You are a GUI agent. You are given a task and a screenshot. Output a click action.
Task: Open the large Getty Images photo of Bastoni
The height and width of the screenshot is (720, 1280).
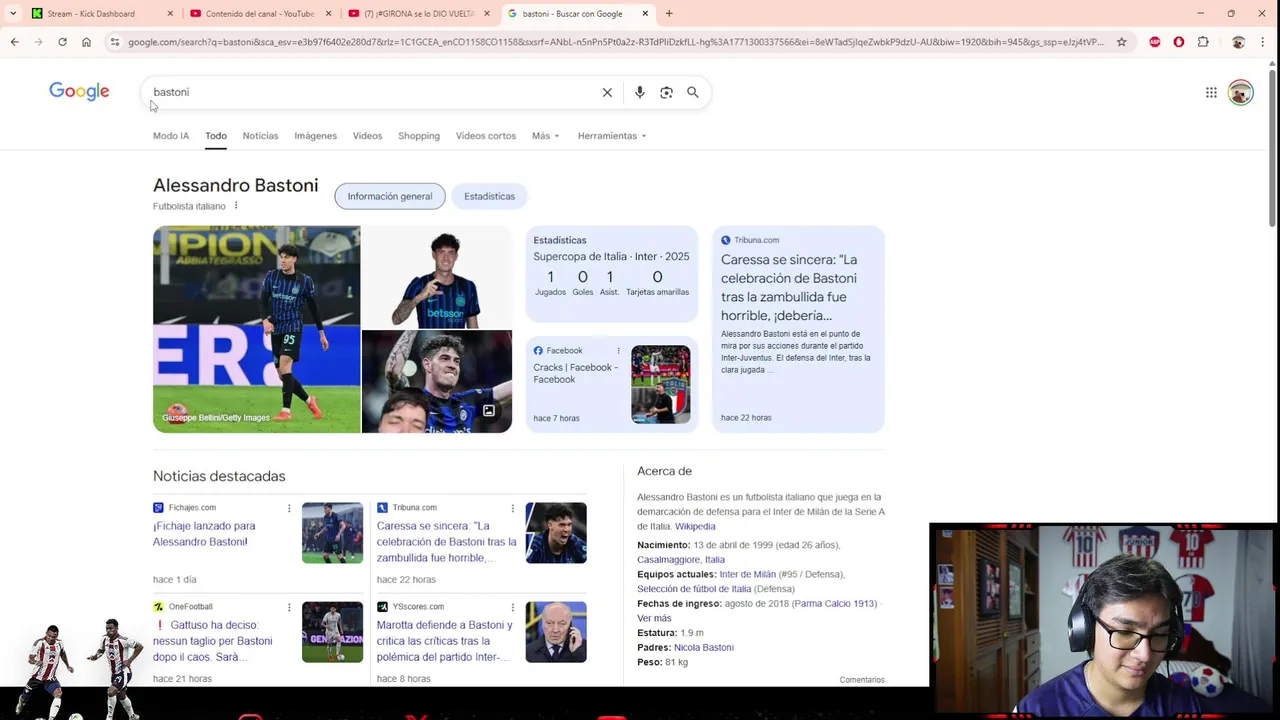[x=256, y=329]
